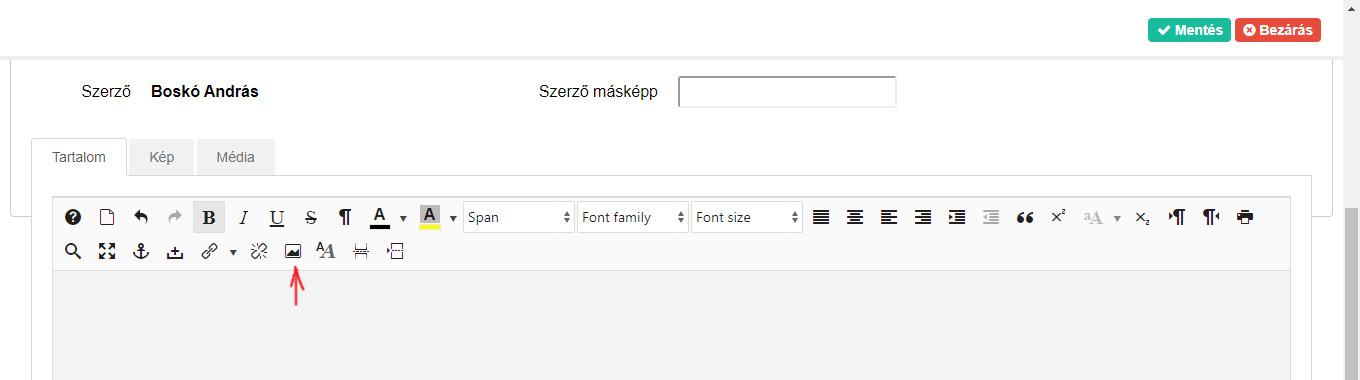Switch to the Média tab
The image size is (1360, 380).
pyautogui.click(x=235, y=157)
